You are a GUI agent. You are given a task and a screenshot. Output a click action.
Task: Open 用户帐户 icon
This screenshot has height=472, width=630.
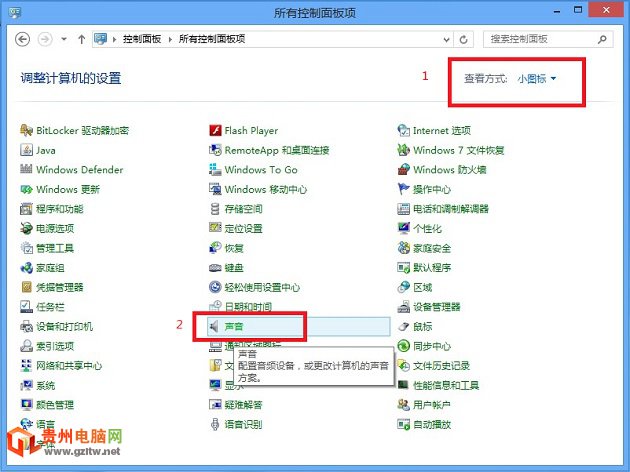click(403, 405)
